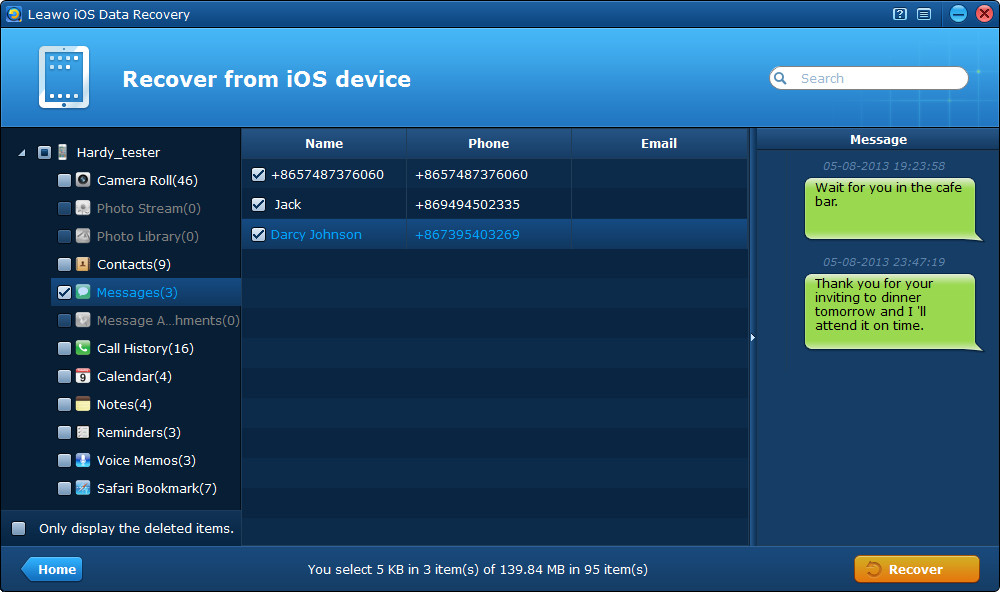The height and width of the screenshot is (592, 1000).
Task: Click into the Search field
Action: click(x=869, y=78)
